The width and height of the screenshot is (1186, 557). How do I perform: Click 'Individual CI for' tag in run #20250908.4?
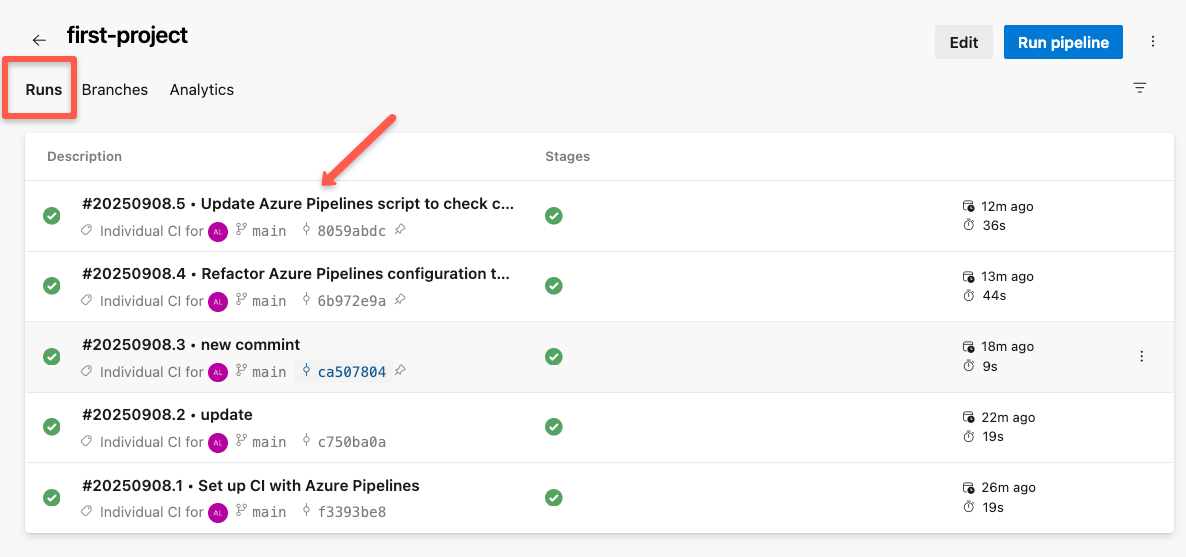point(151,301)
